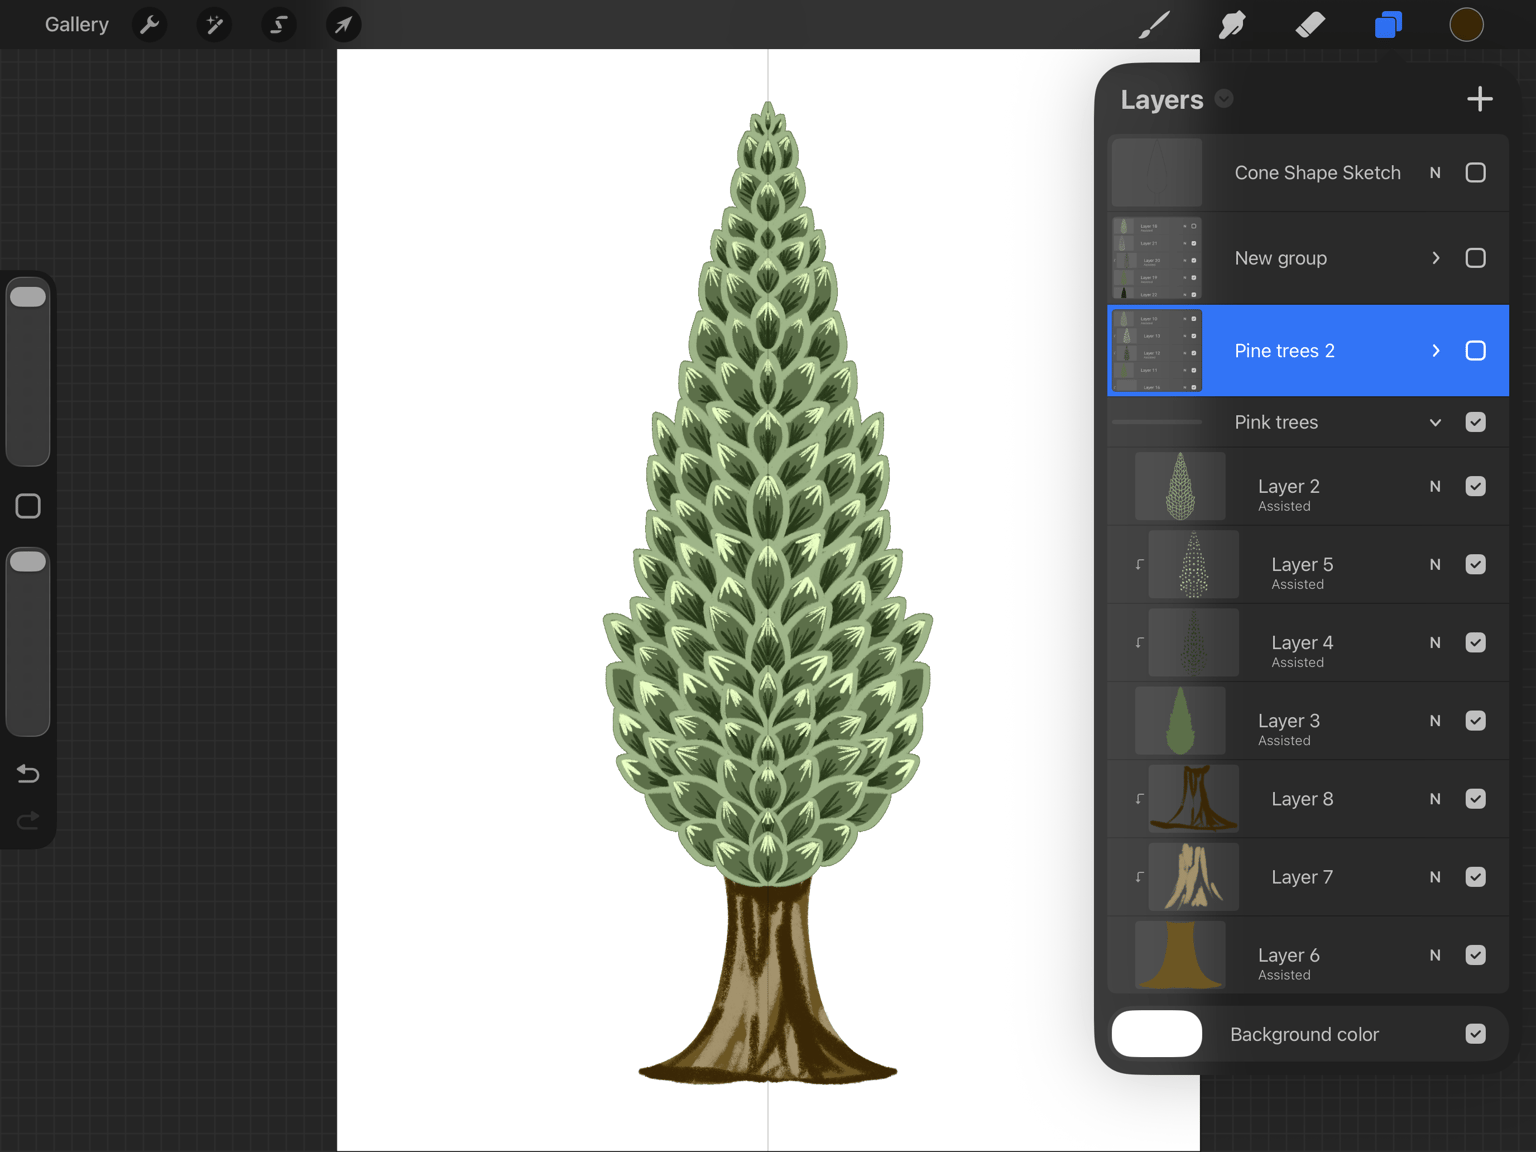The height and width of the screenshot is (1152, 1536).
Task: Hide Layer 8
Action: point(1475,798)
